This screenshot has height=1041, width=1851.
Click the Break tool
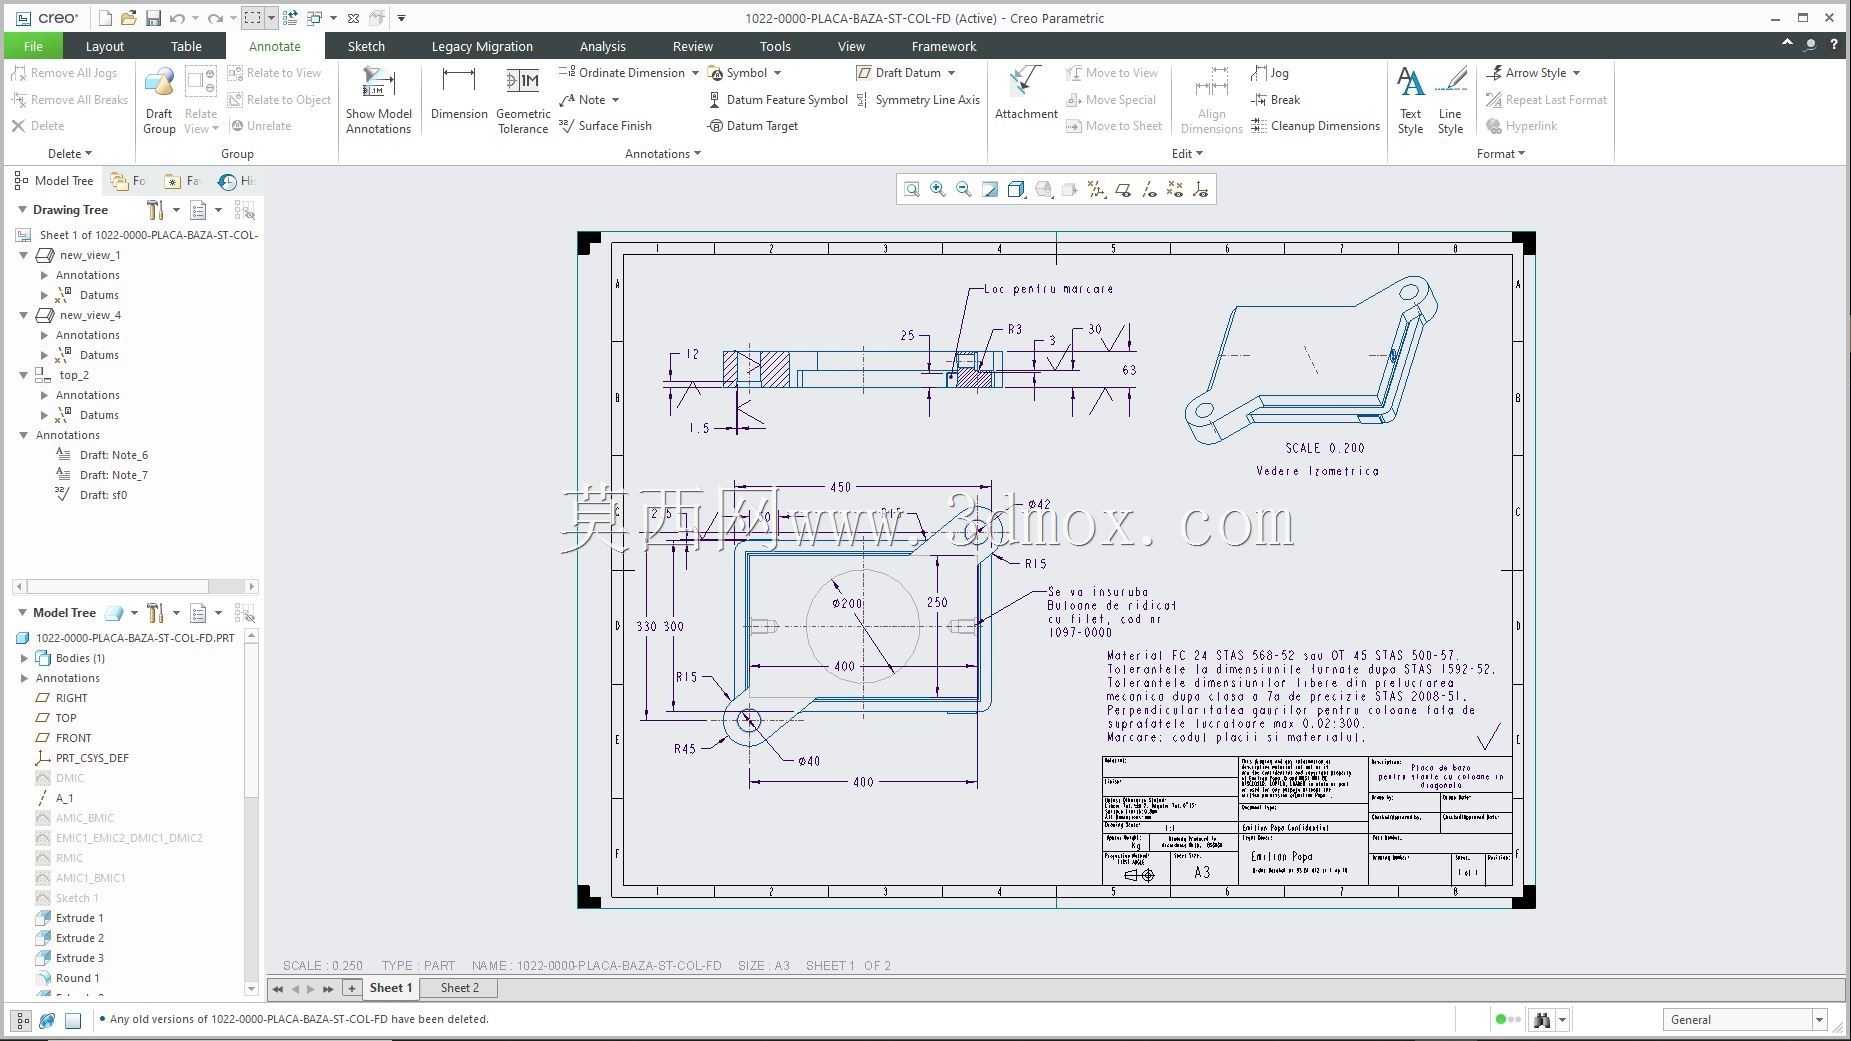pos(1275,100)
